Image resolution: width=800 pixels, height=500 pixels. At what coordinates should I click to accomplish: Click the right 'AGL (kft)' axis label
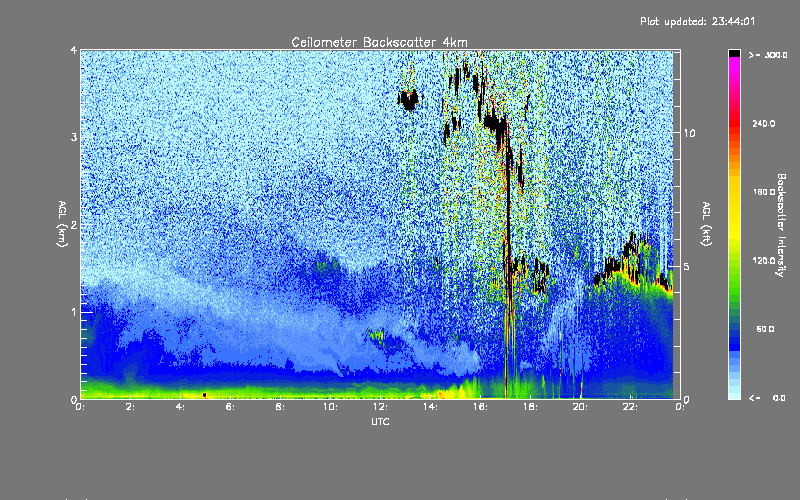[707, 224]
